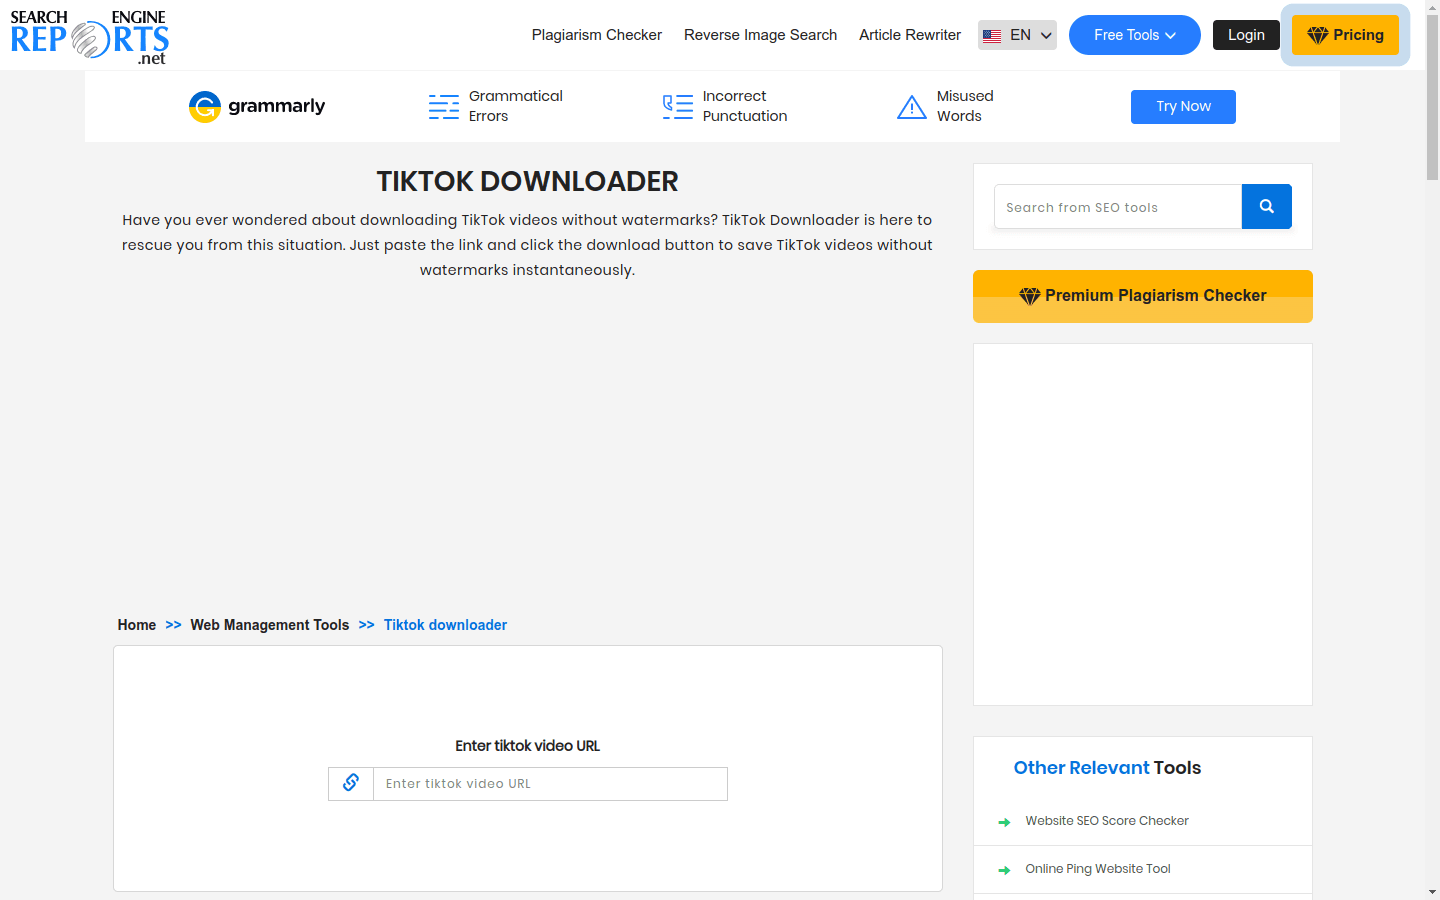
Task: Click the Home breadcrumb link
Action: [136, 624]
